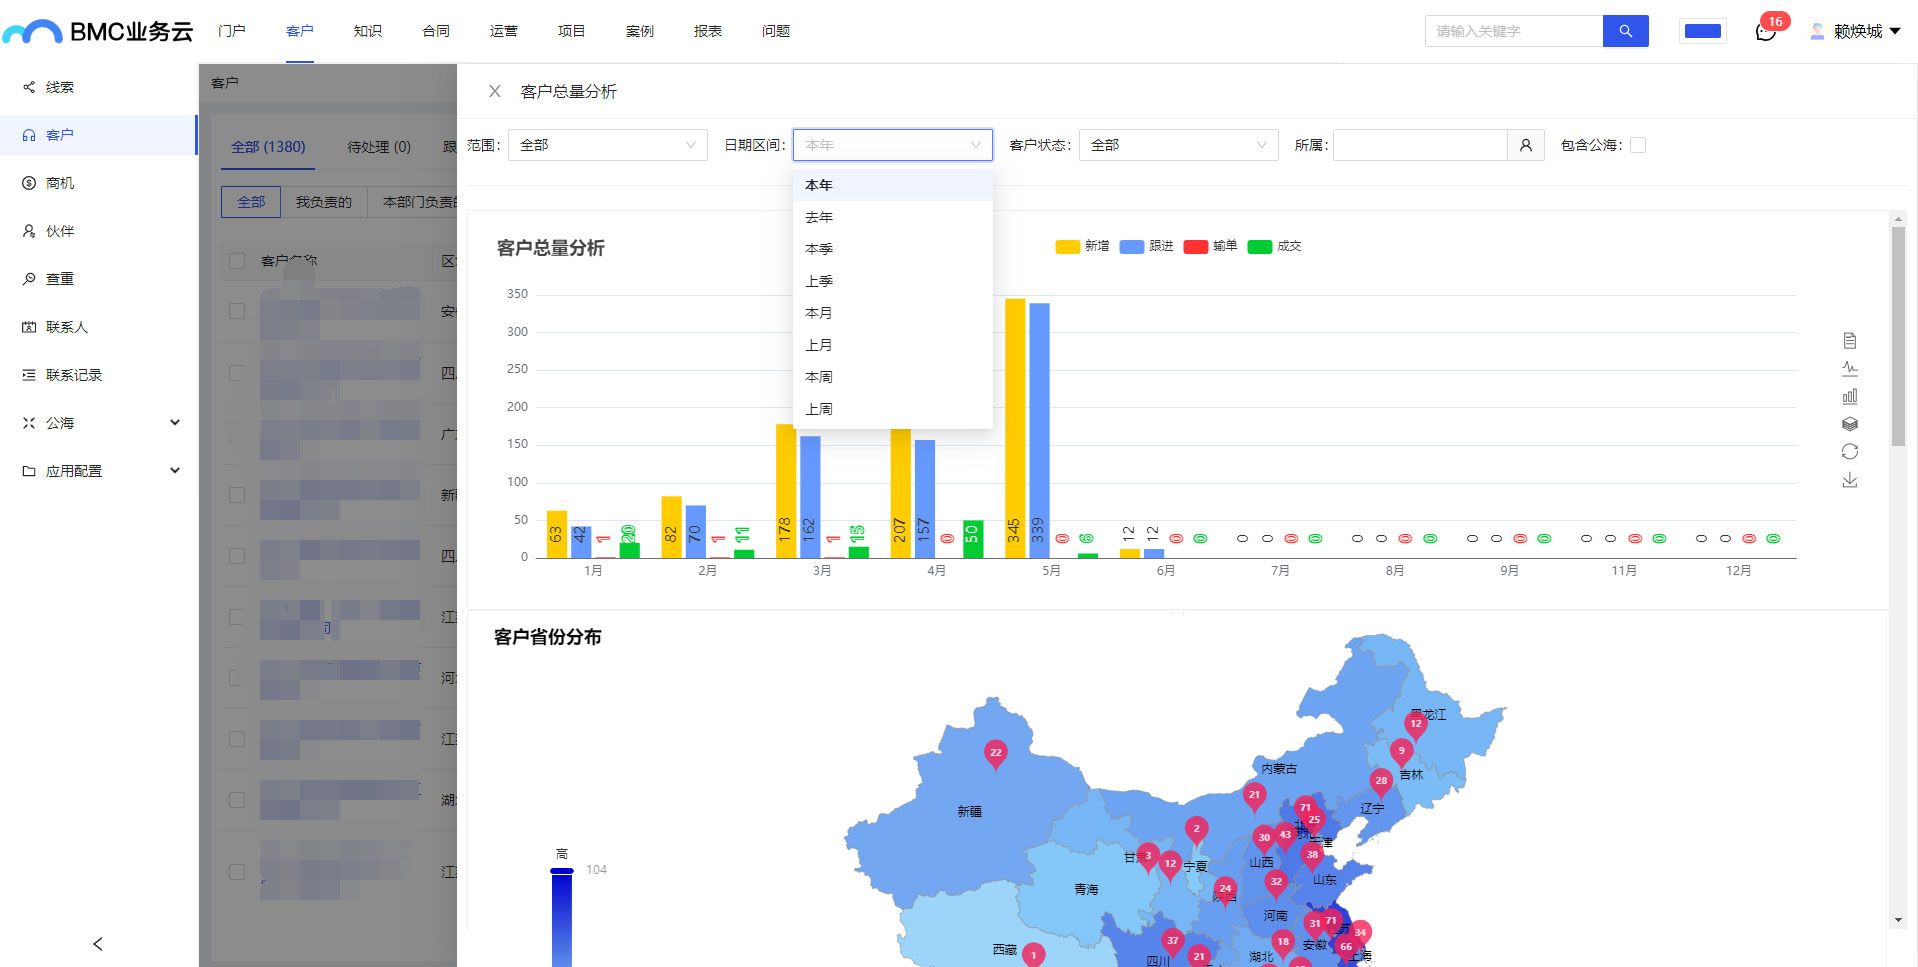Toggle 跟进 legend series
The height and width of the screenshot is (967, 1918).
[1146, 246]
